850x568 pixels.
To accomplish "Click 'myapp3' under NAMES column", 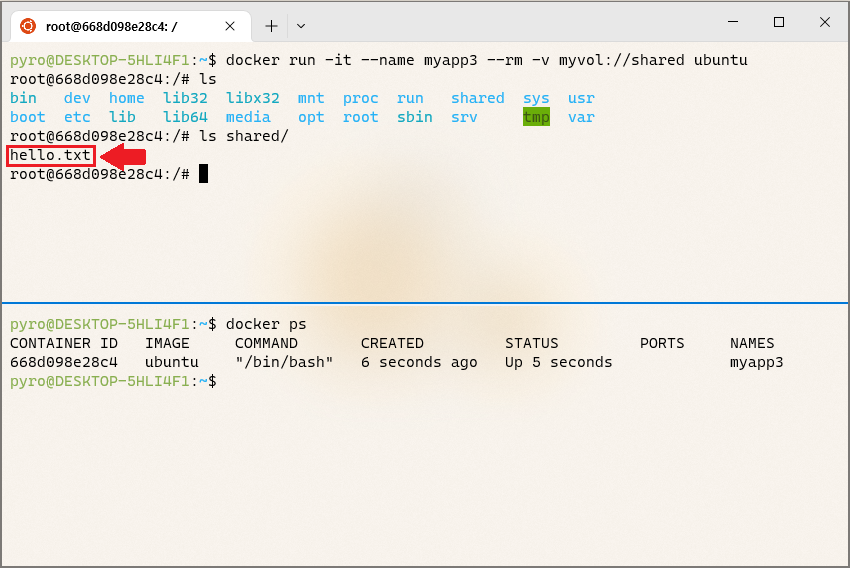I will coord(756,362).
